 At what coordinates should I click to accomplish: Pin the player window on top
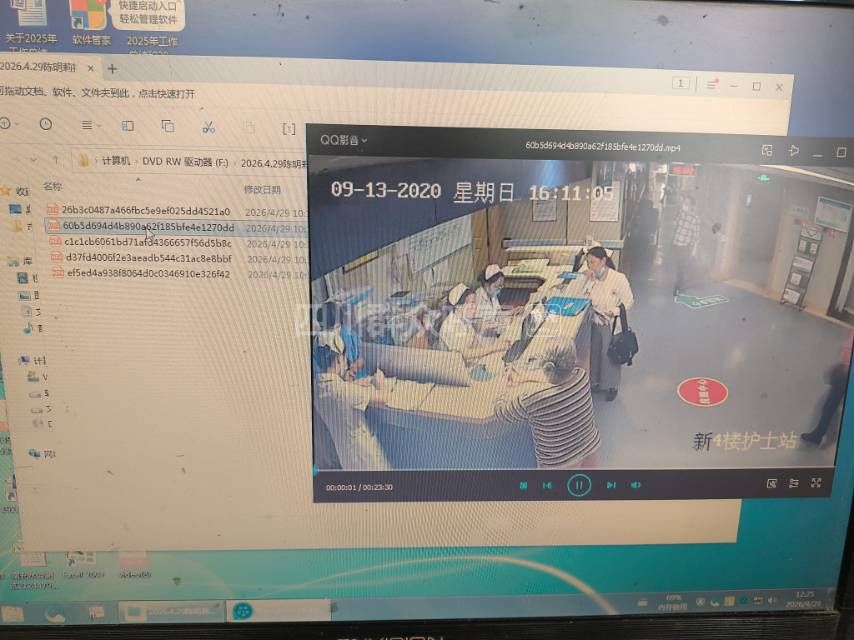pyautogui.click(x=794, y=151)
